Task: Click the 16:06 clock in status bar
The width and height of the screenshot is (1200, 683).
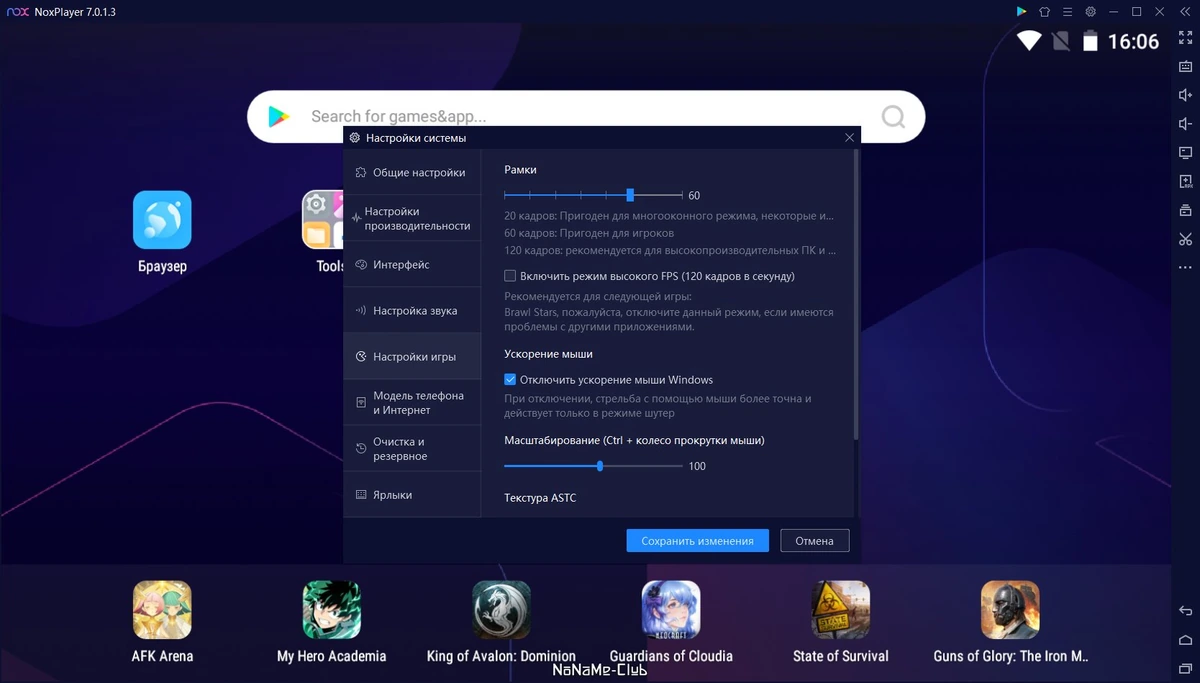Action: tap(1133, 41)
